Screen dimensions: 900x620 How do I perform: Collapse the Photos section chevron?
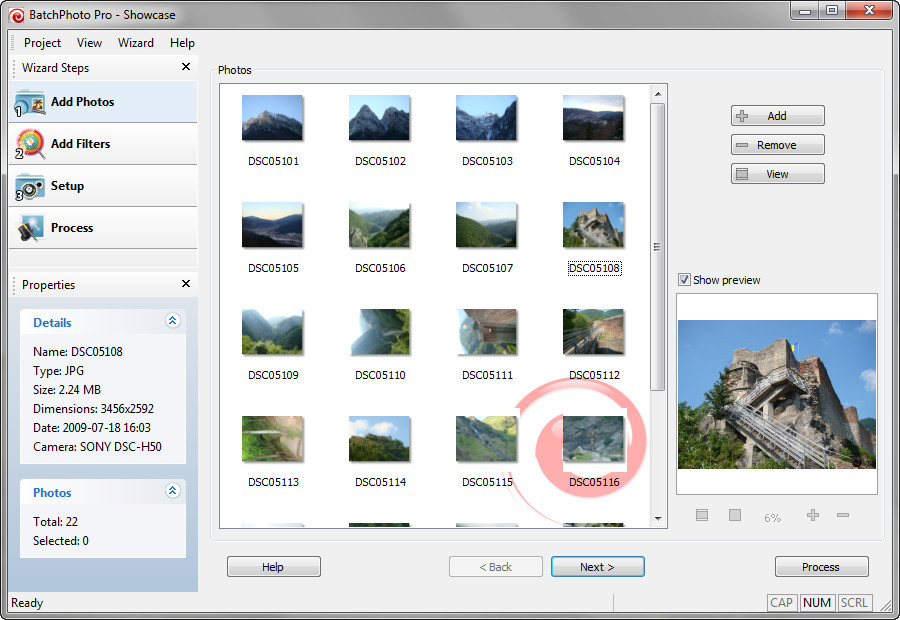(172, 491)
